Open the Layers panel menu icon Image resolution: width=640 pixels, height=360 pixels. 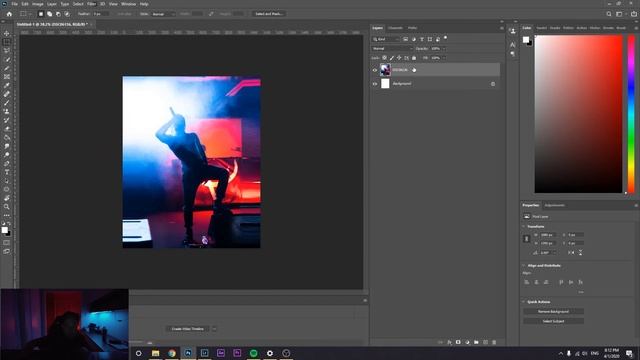pyautogui.click(x=502, y=28)
